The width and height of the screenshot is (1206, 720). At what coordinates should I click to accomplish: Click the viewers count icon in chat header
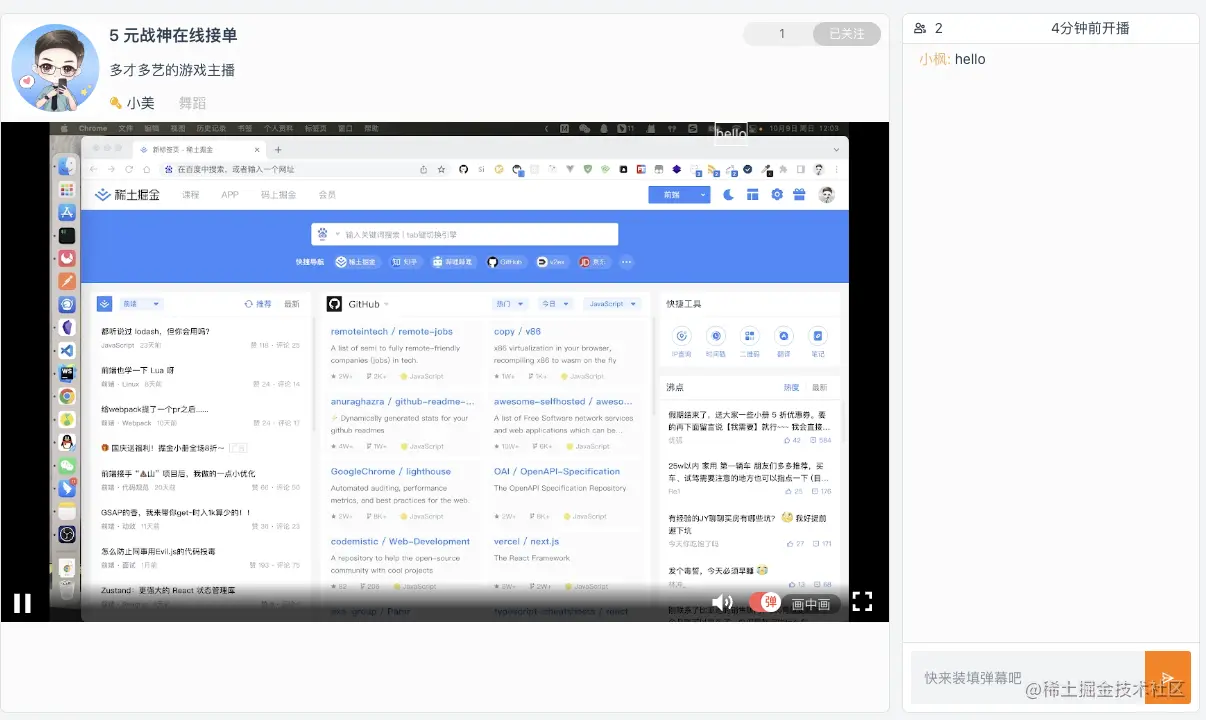(x=920, y=29)
